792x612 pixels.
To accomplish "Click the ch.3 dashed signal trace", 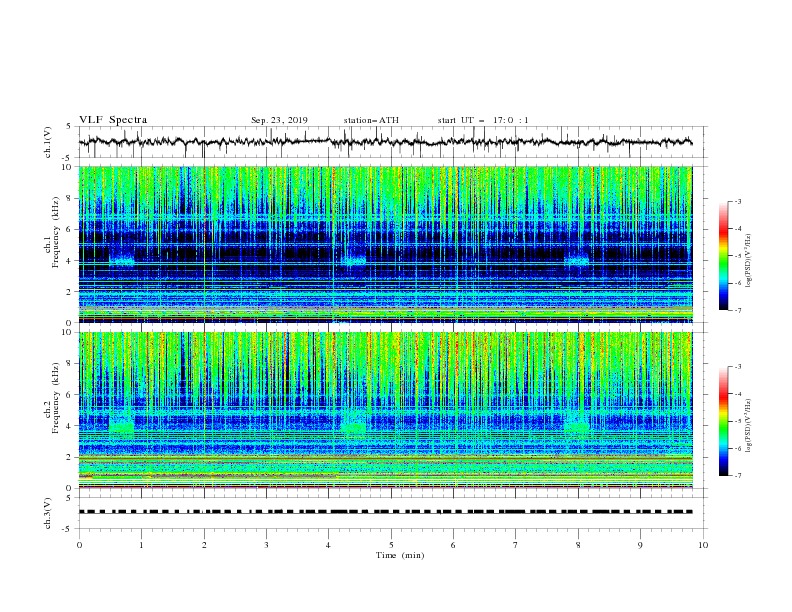I will 385,512.
